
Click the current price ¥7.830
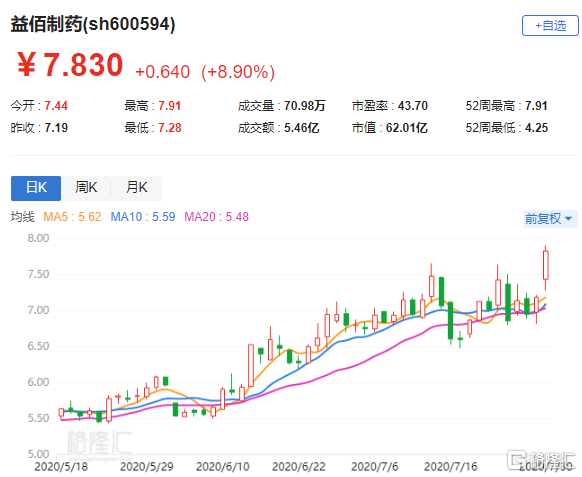pyautogui.click(x=70, y=65)
